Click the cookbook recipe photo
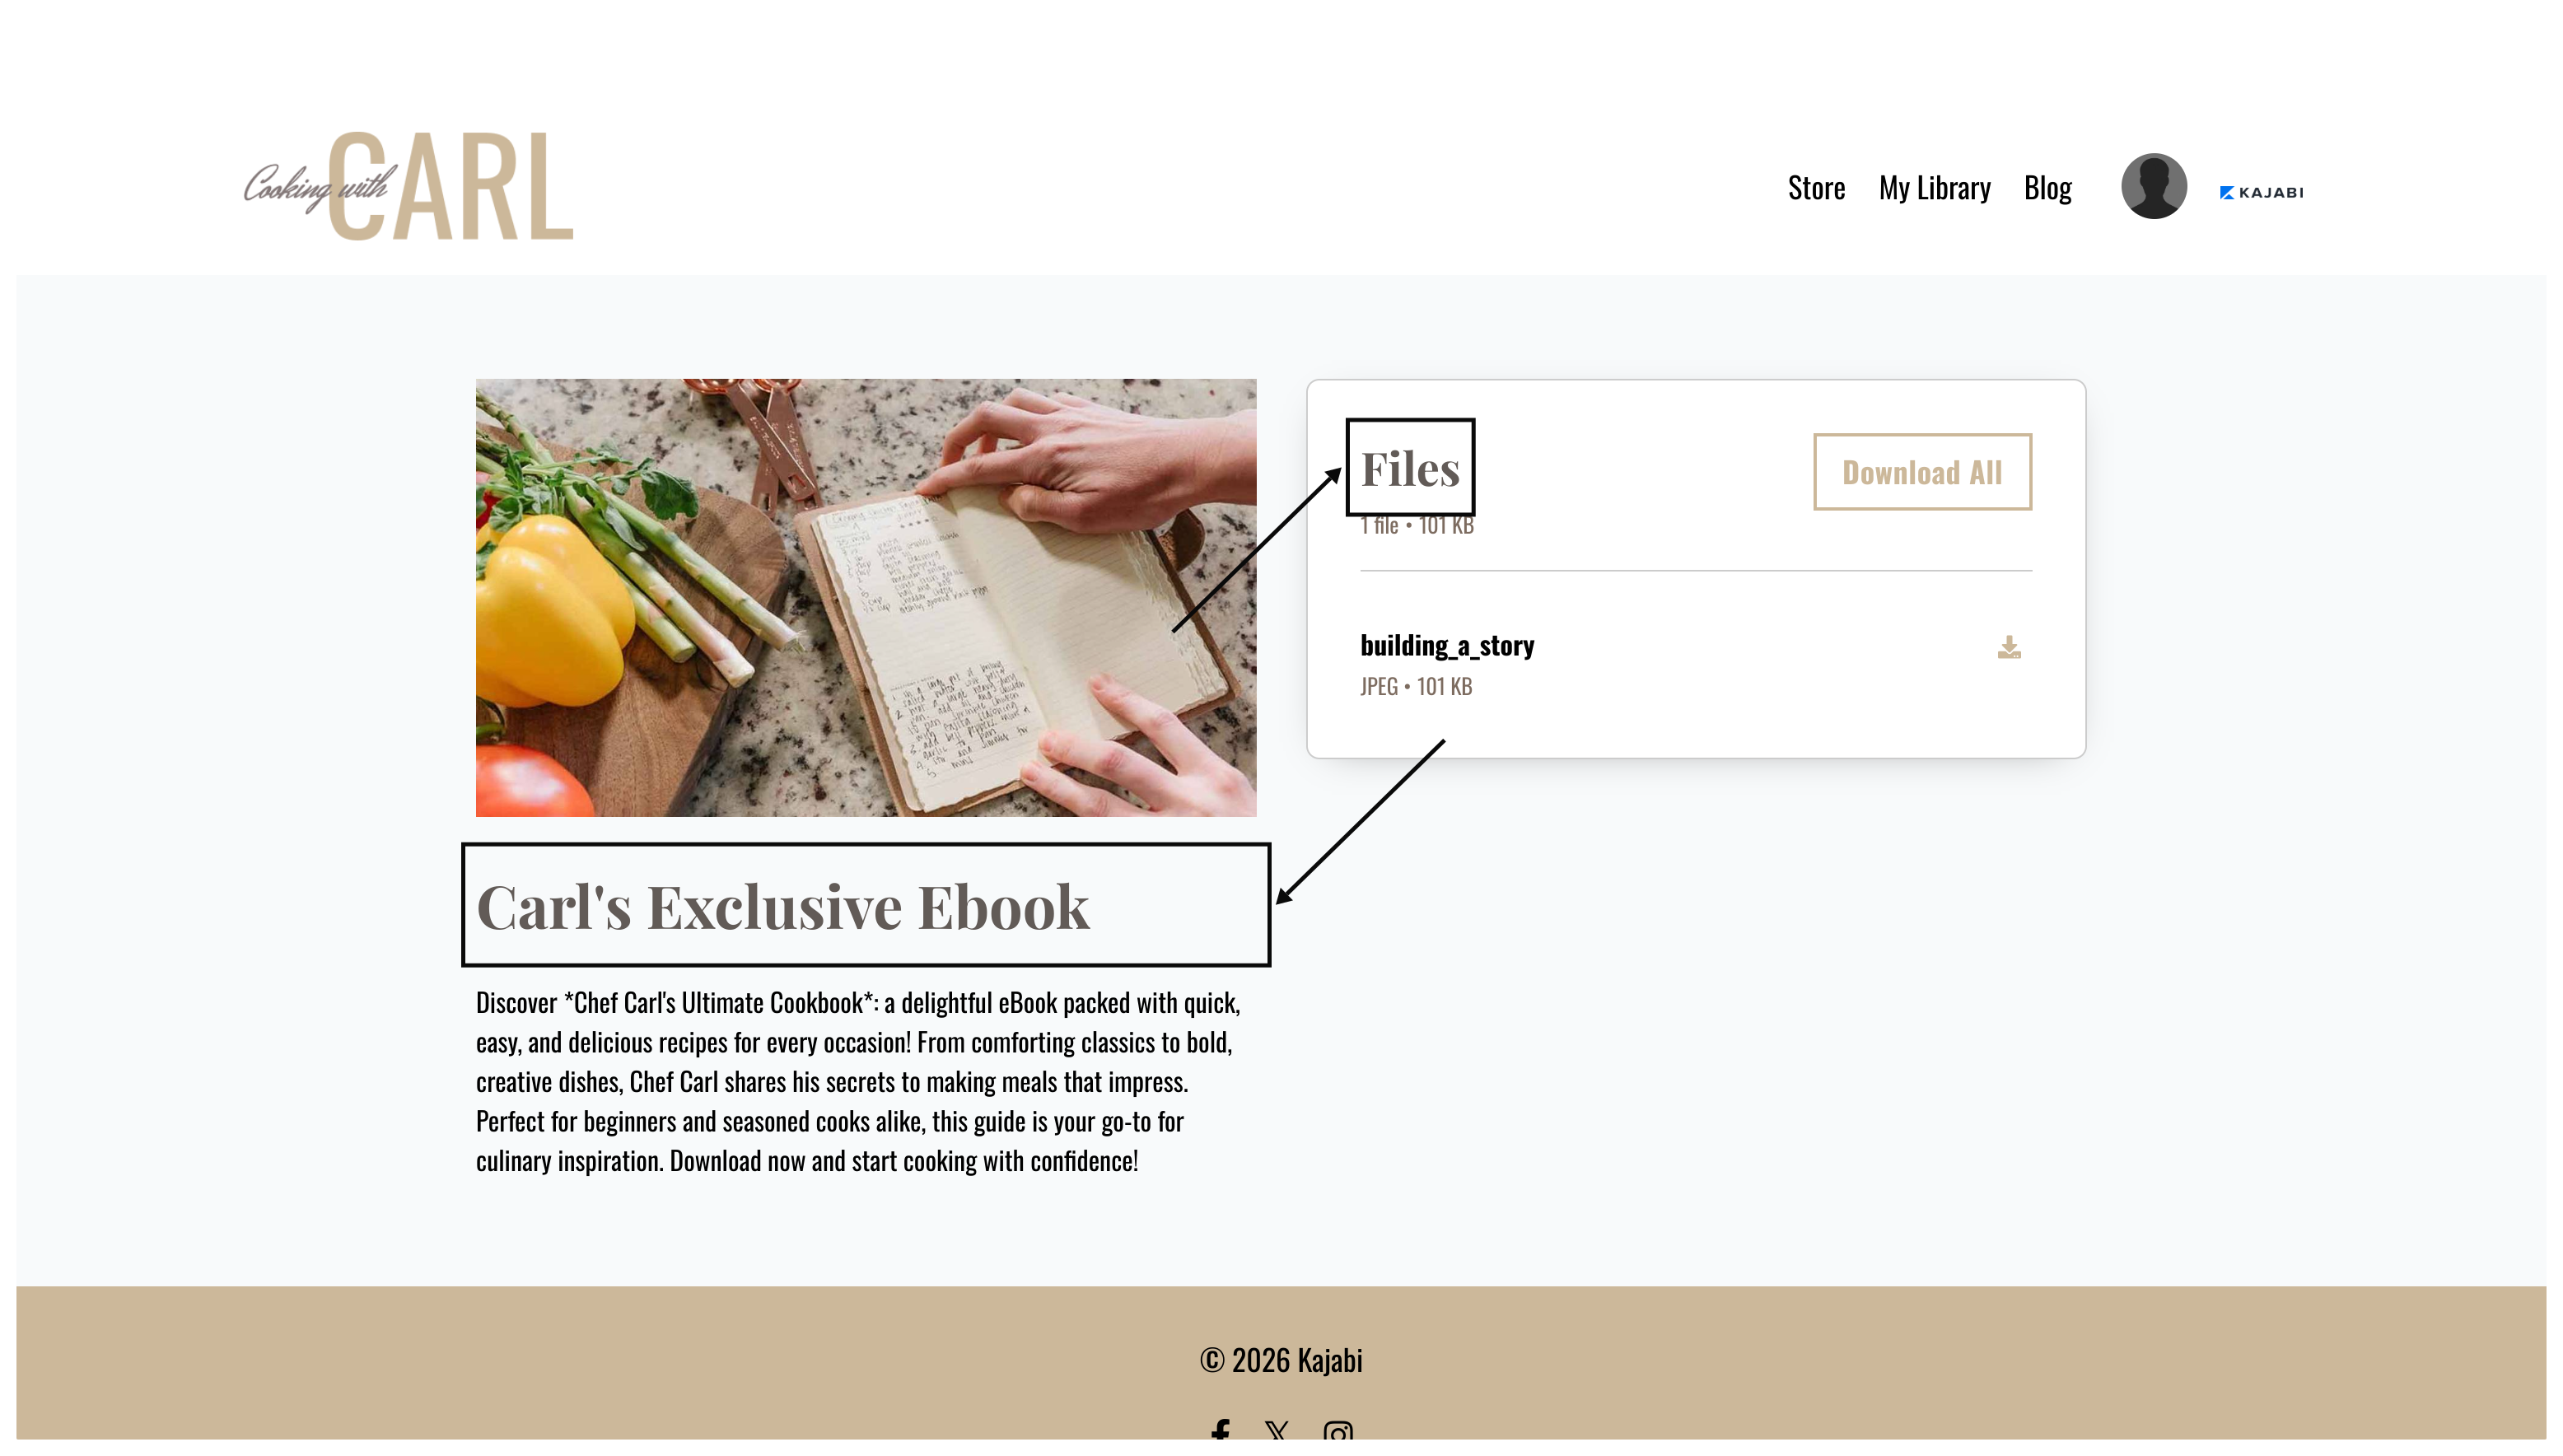2563x1456 pixels. point(865,597)
